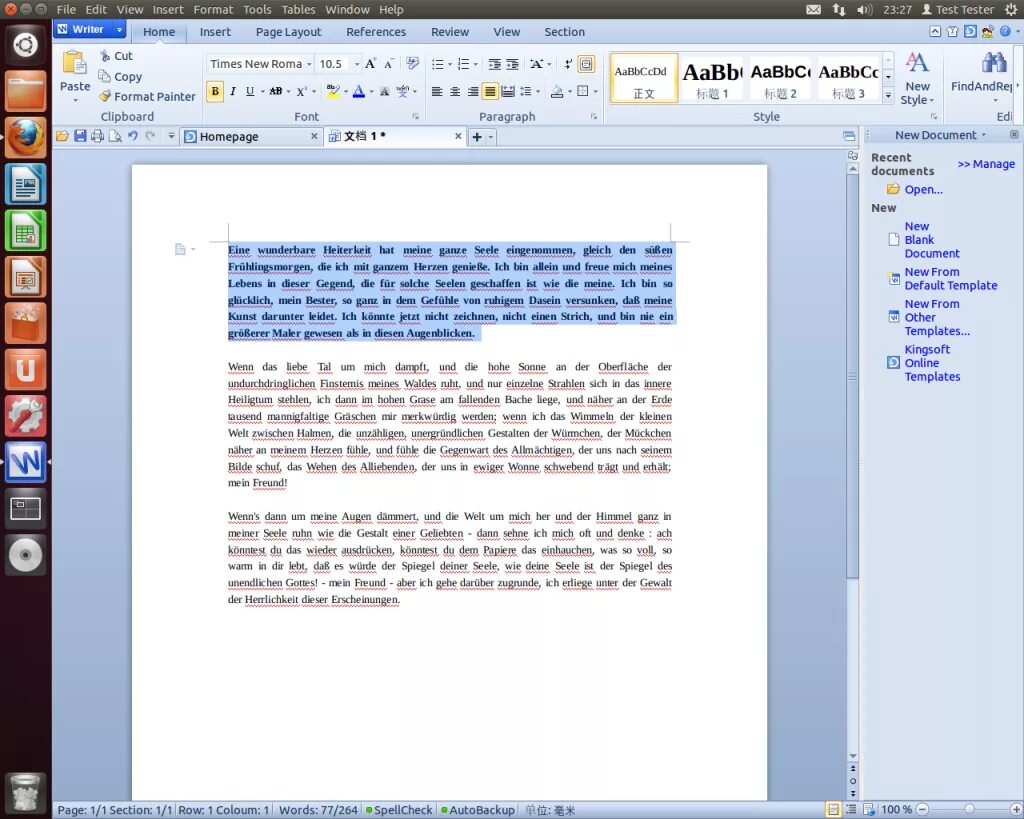The height and width of the screenshot is (819, 1024).
Task: Cut the selected text with scissors icon
Action: pos(104,56)
